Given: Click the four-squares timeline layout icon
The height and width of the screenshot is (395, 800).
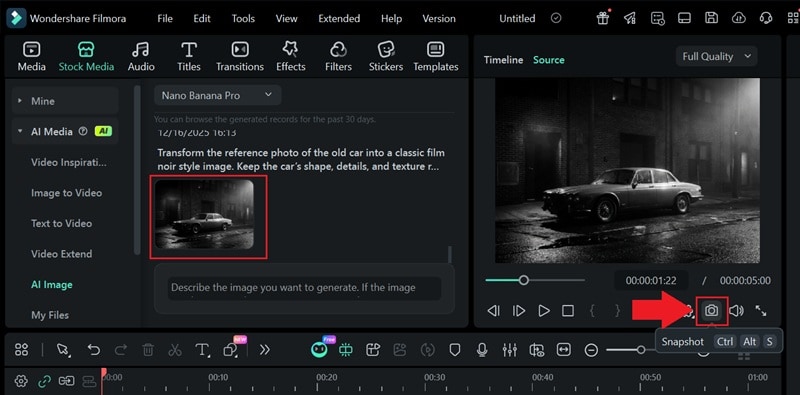Looking at the screenshot, I should click(x=21, y=350).
